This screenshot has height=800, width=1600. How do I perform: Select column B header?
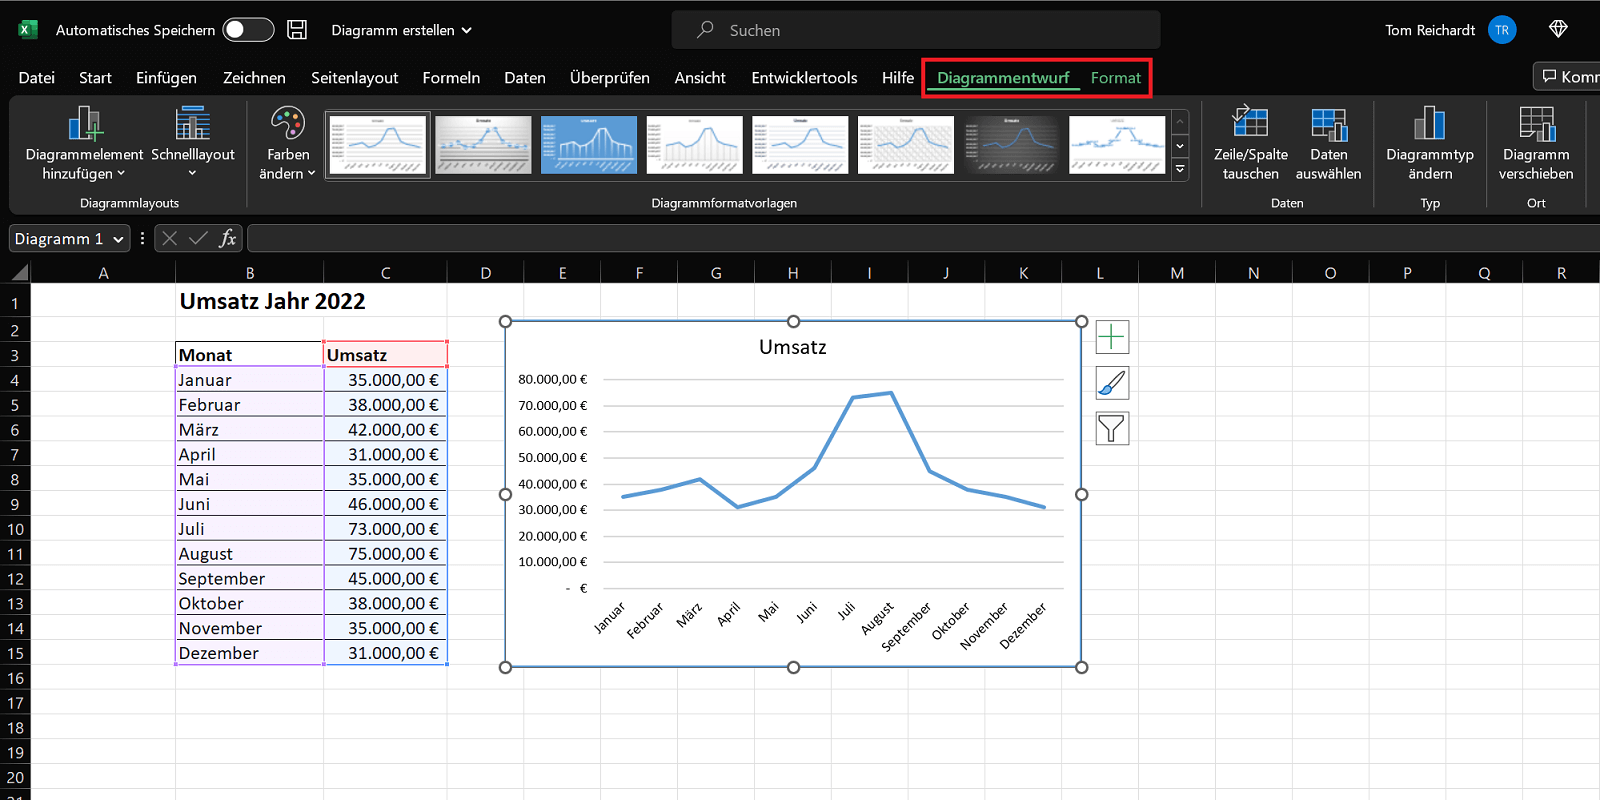point(250,273)
